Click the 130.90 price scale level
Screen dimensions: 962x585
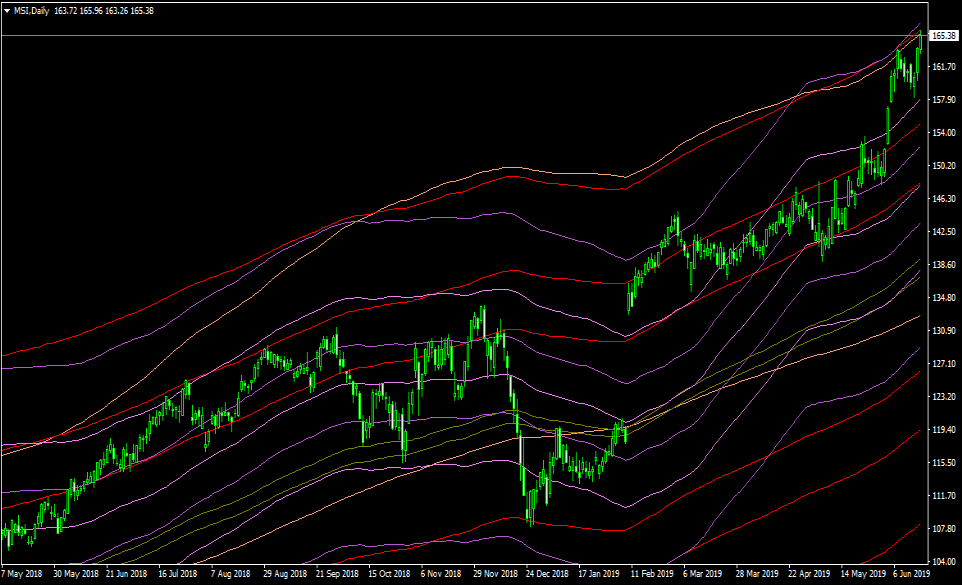(x=944, y=331)
